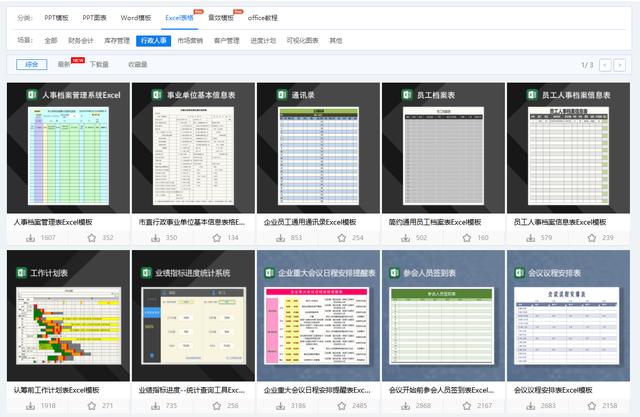This screenshot has width=640, height=417.
Task: Open the 人事档案管理表Excel模板 title link
Action: coord(53,222)
